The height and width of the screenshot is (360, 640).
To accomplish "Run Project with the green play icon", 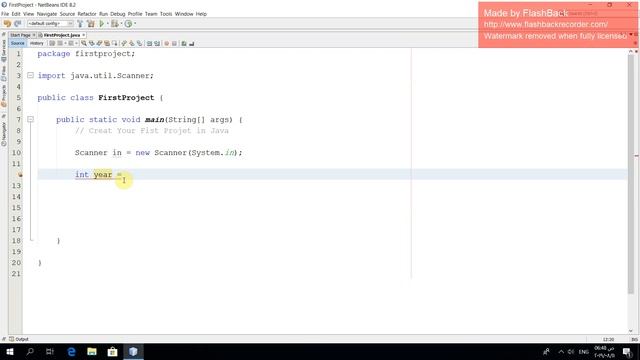I will (102, 24).
